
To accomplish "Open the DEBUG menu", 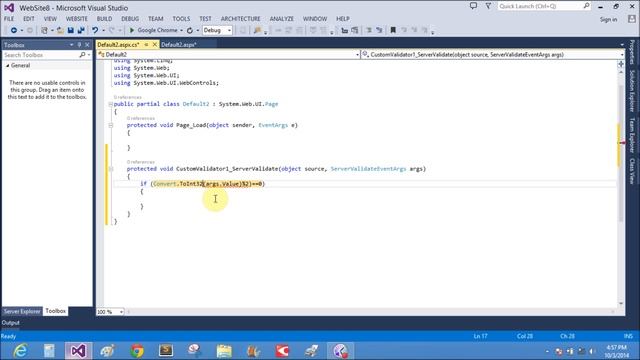I will (x=130, y=19).
